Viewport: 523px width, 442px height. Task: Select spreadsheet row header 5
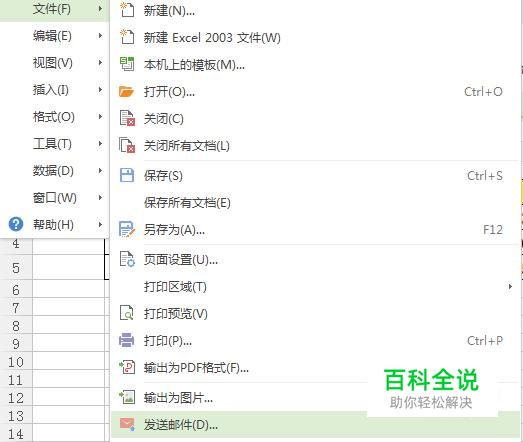[16, 268]
